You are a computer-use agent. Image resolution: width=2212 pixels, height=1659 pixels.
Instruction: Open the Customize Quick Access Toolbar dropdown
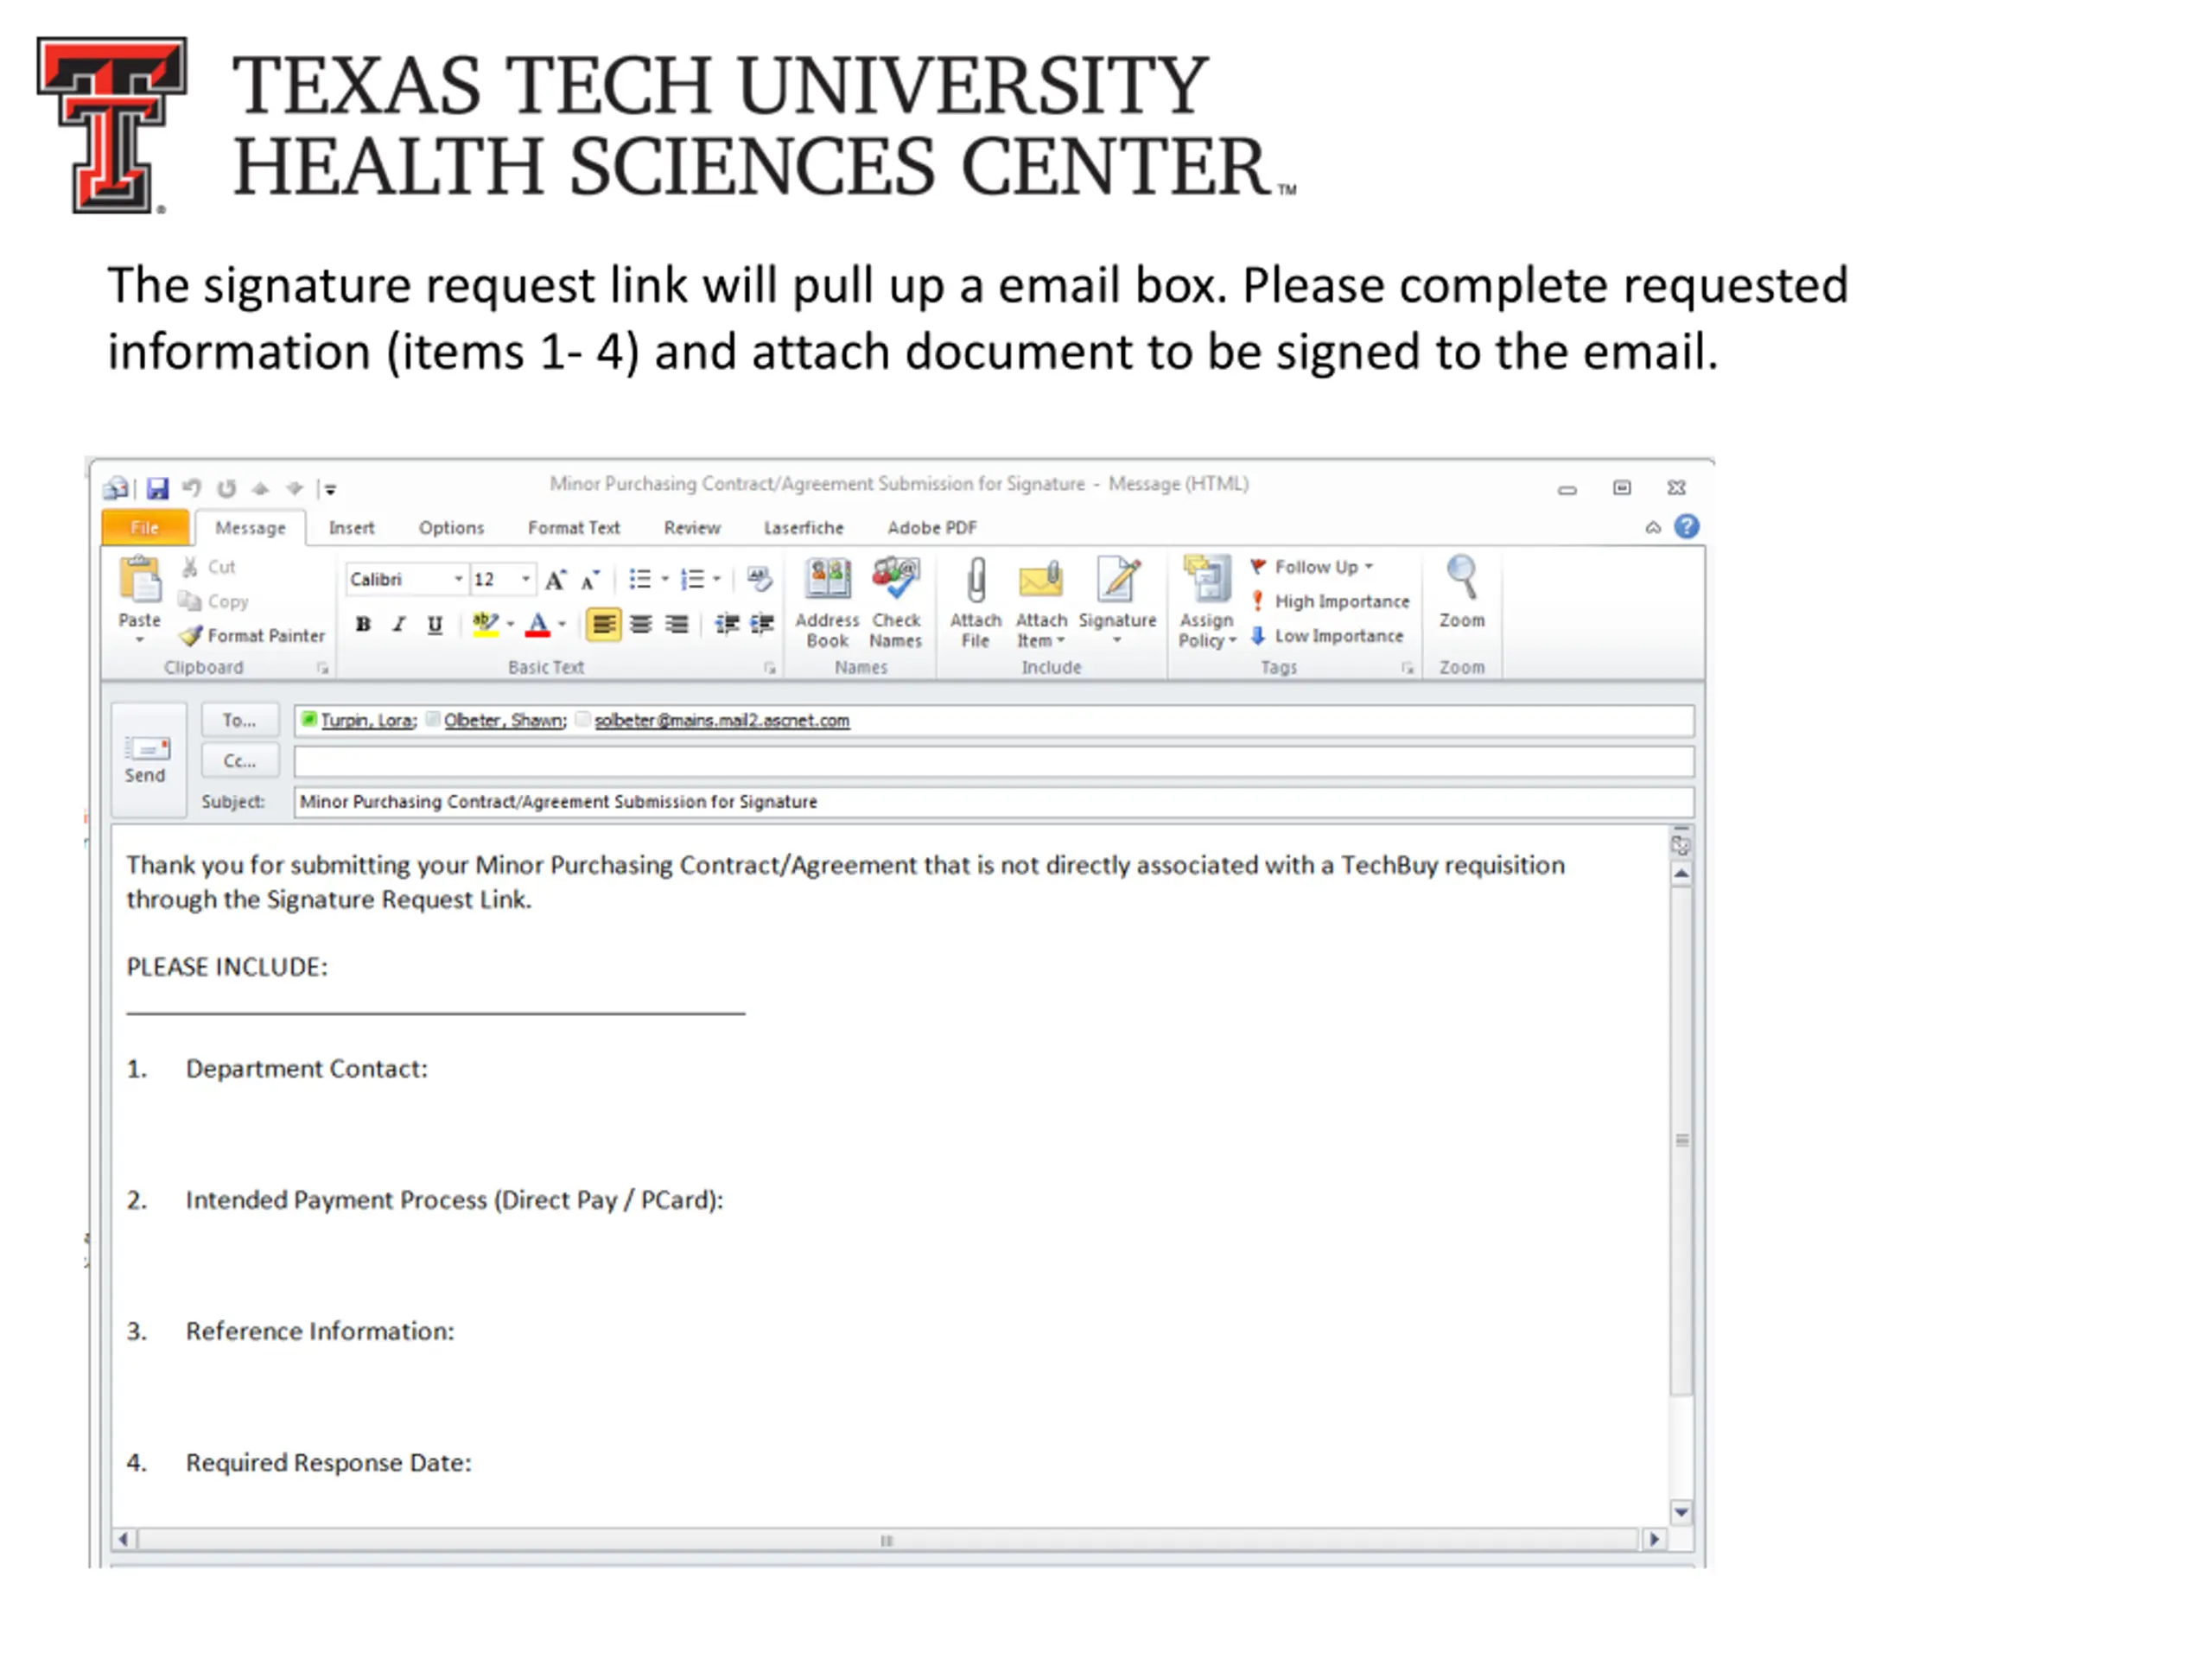pos(329,489)
